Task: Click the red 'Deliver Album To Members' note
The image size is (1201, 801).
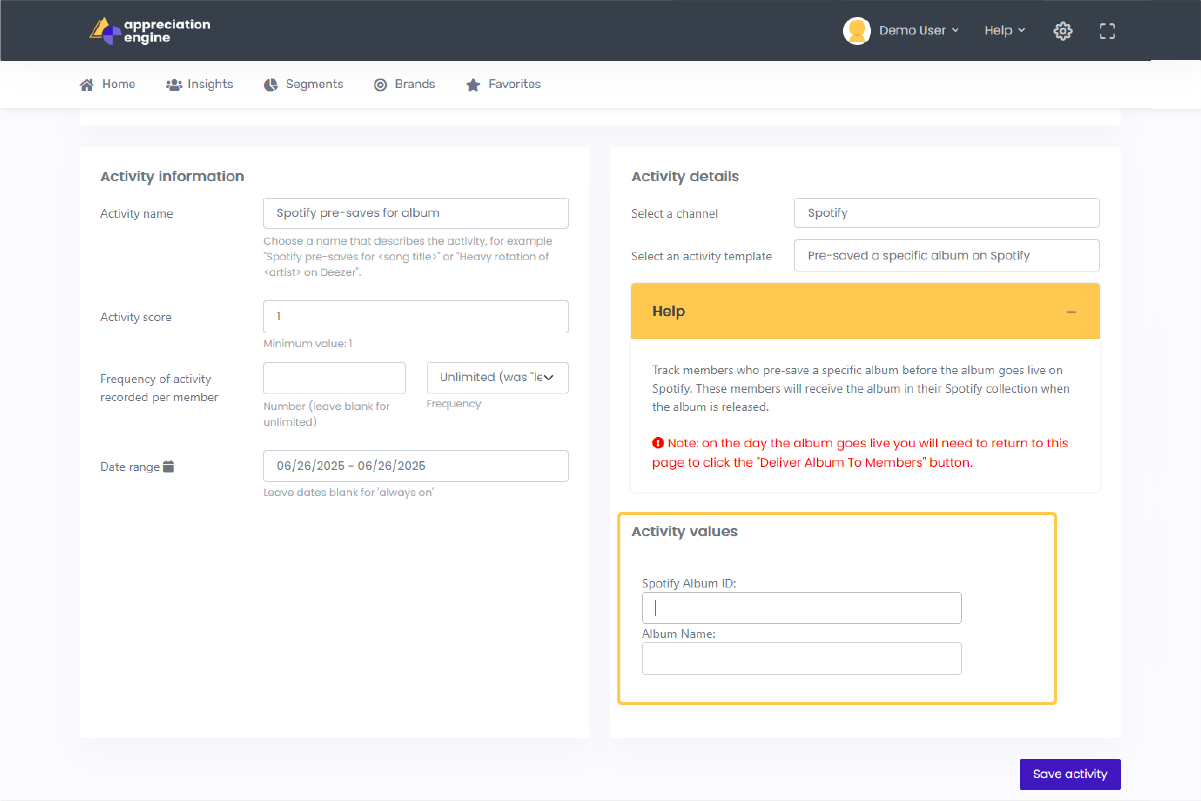Action: tap(860, 453)
